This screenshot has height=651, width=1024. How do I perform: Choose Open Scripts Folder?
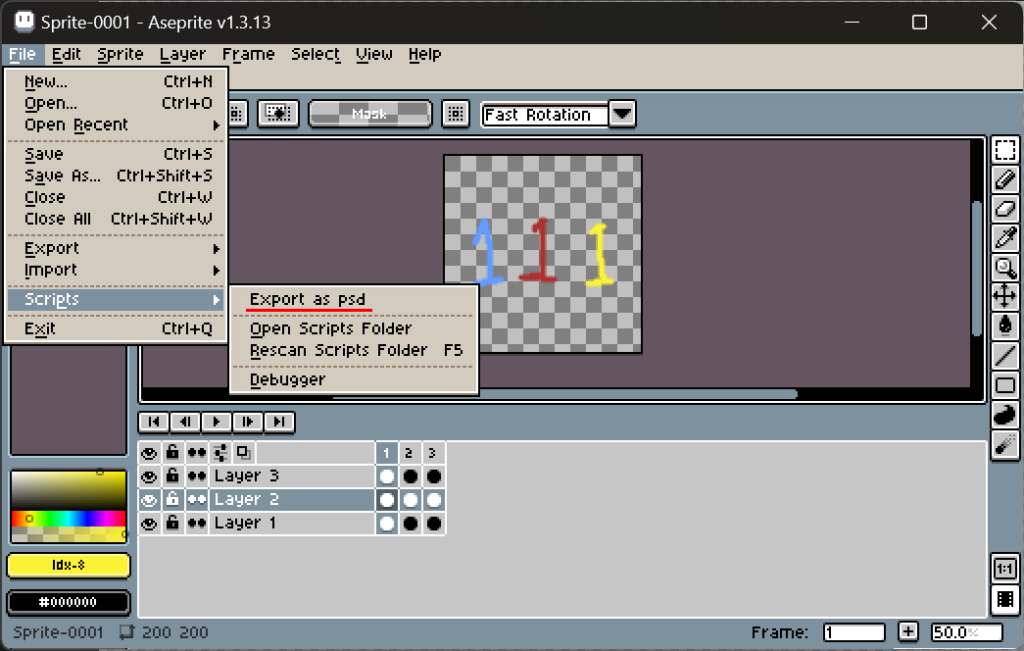354,328
